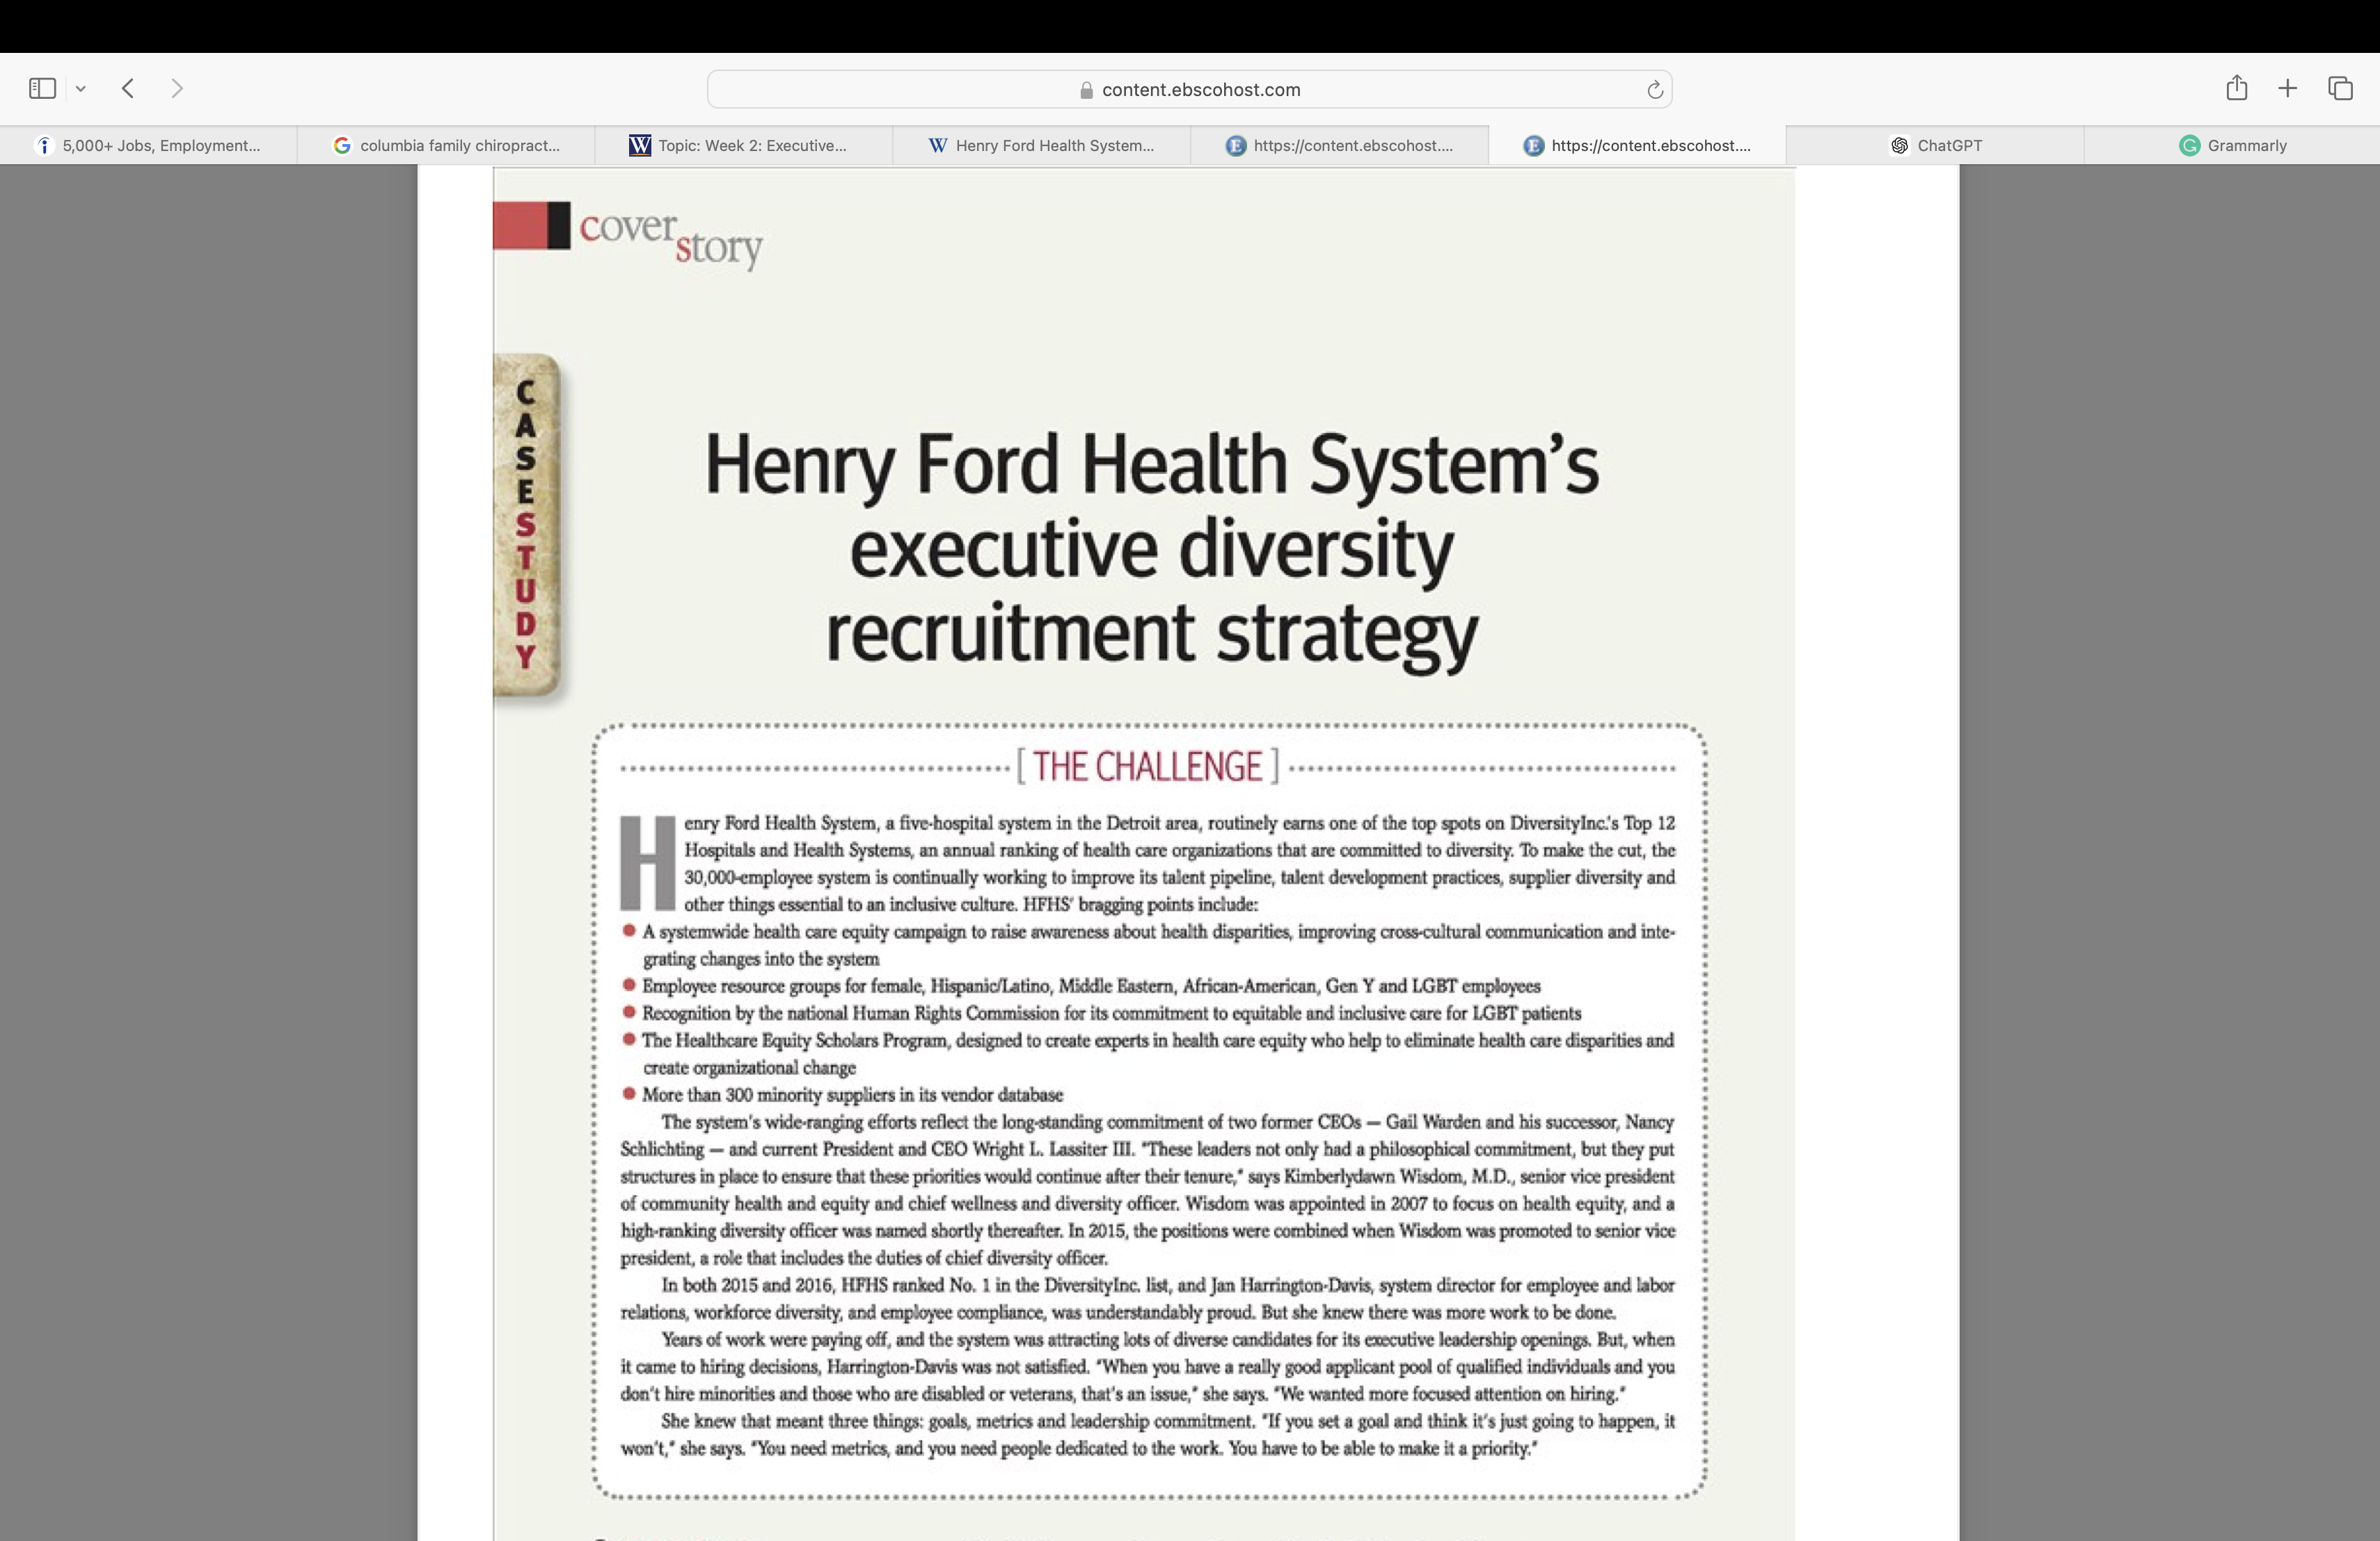
Task: Click the Grammarly icon on its tab
Action: (2189, 145)
